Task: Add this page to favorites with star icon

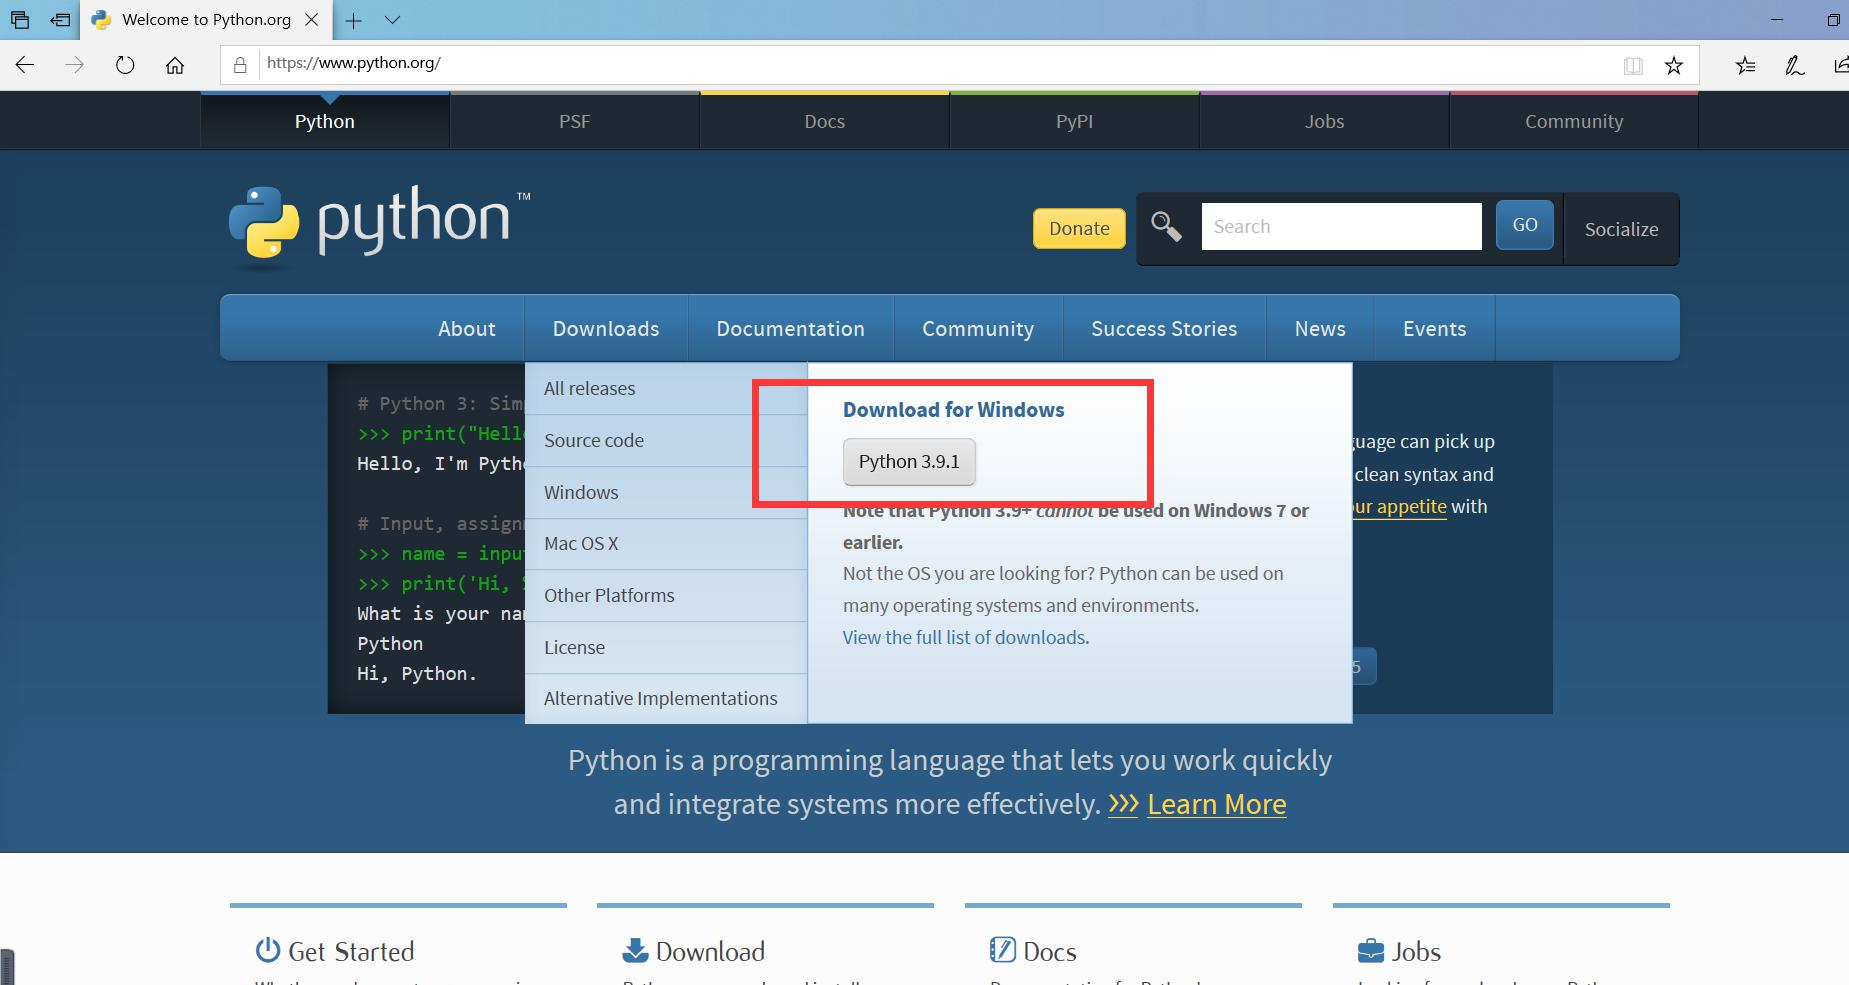Action: click(x=1671, y=64)
